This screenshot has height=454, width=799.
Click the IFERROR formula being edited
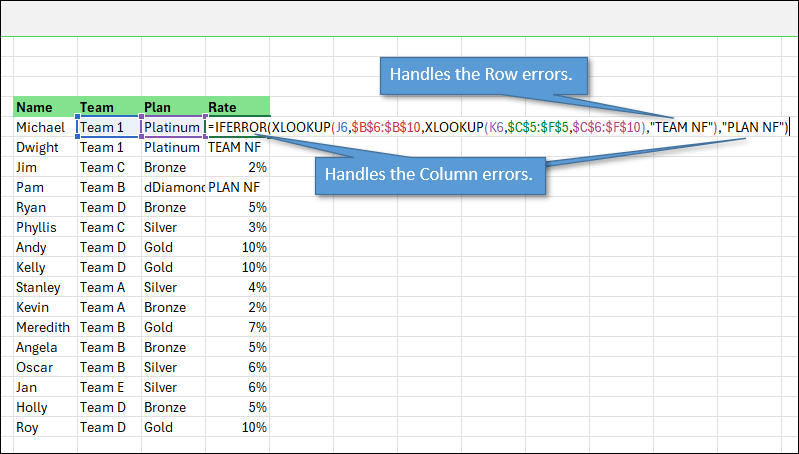click(497, 127)
